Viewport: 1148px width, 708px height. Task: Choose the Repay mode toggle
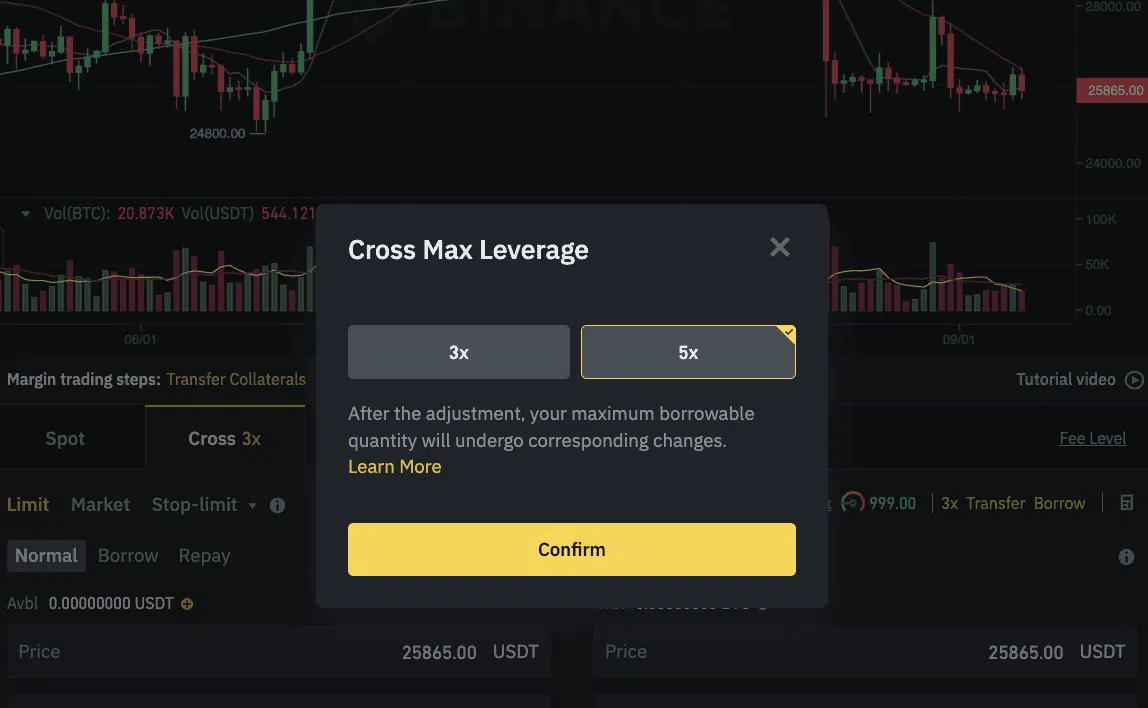click(204, 556)
